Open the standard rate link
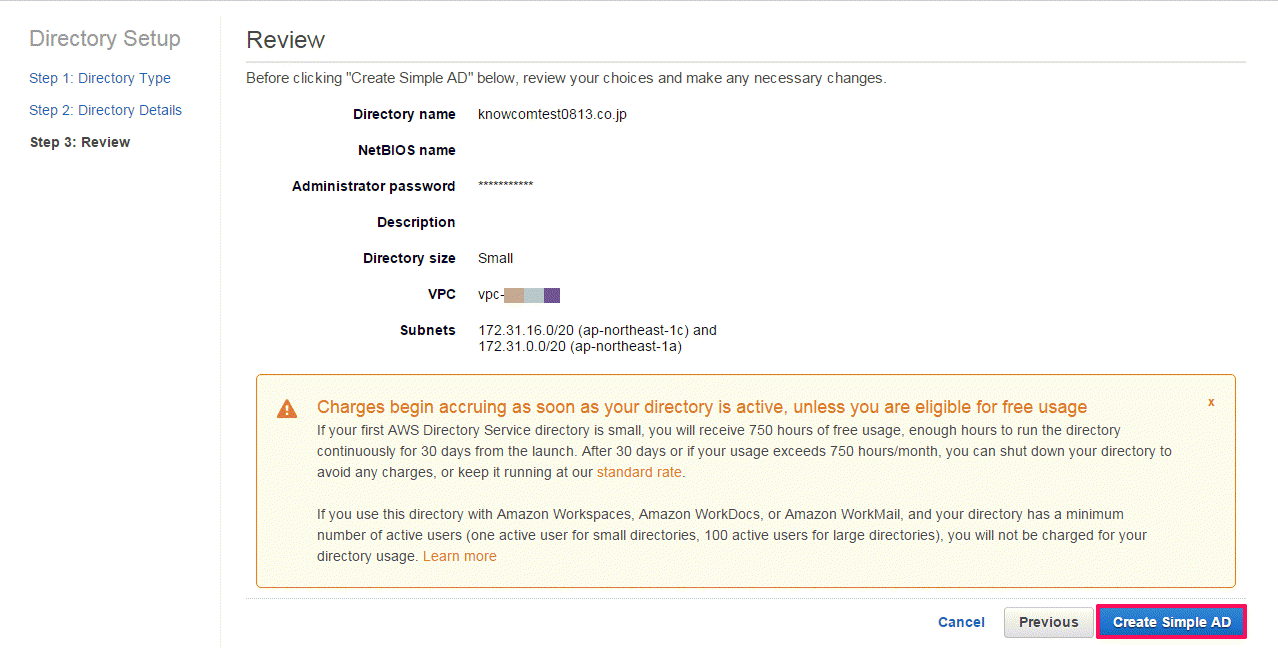This screenshot has width=1278, height=670. point(640,472)
